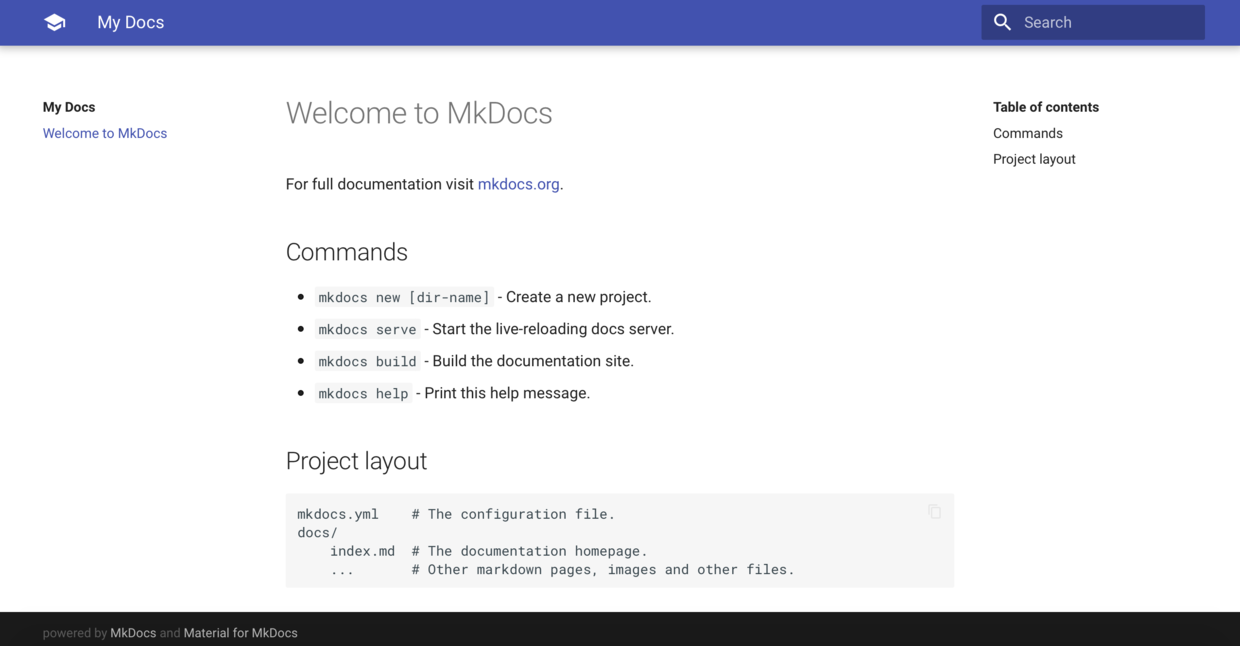Click "index.md" in the code block
The image size is (1240, 646).
click(362, 551)
